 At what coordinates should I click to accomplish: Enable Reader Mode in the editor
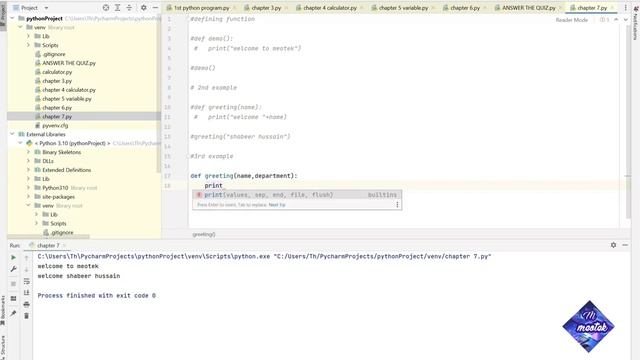tap(571, 20)
